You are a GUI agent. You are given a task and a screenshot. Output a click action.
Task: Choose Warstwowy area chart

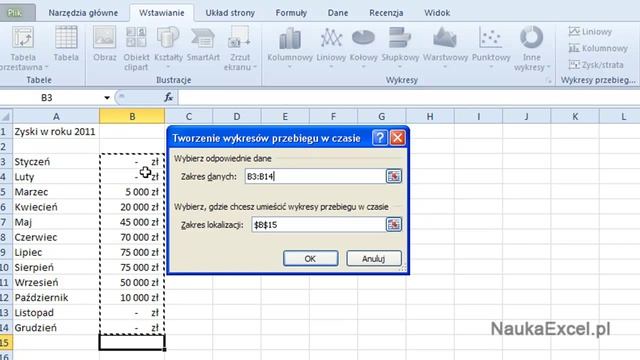(x=445, y=48)
